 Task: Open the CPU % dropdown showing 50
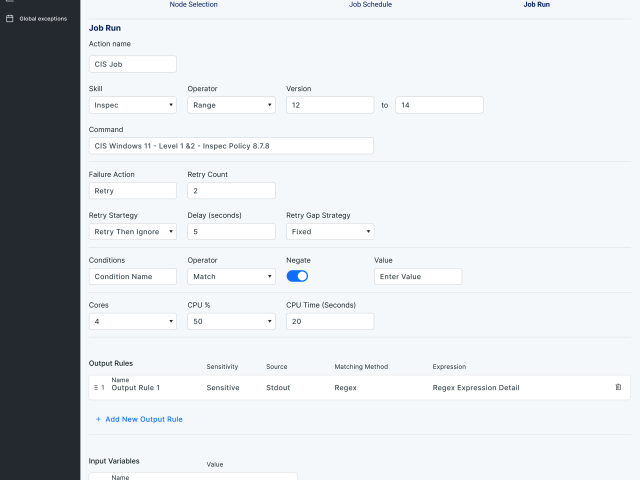(x=231, y=321)
